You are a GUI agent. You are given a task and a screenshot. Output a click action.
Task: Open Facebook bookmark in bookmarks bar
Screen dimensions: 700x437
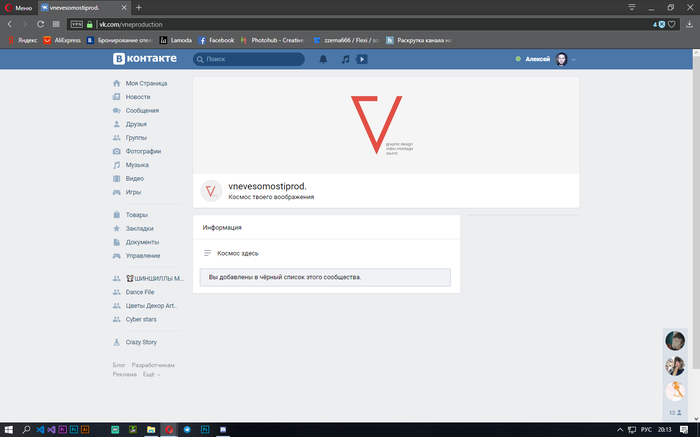pos(216,41)
